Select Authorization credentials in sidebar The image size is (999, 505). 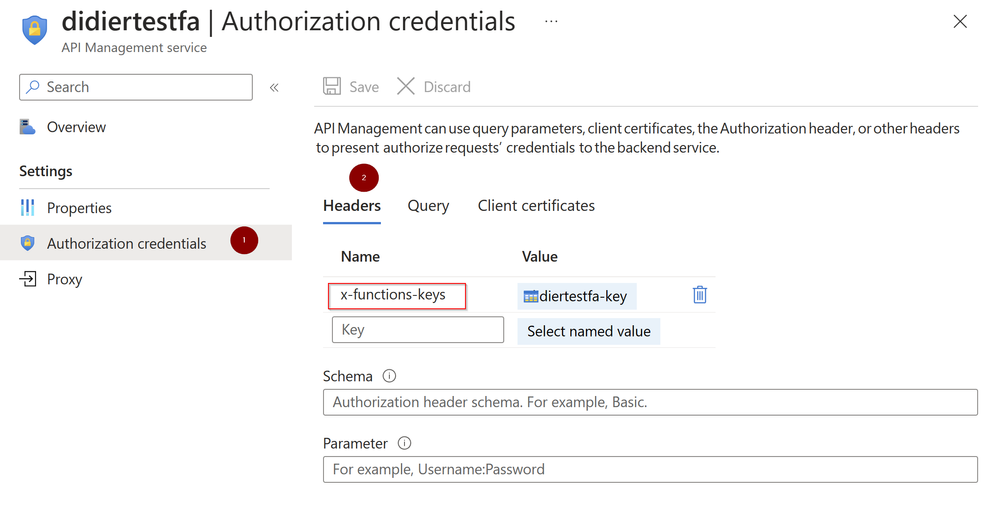[x=126, y=243]
